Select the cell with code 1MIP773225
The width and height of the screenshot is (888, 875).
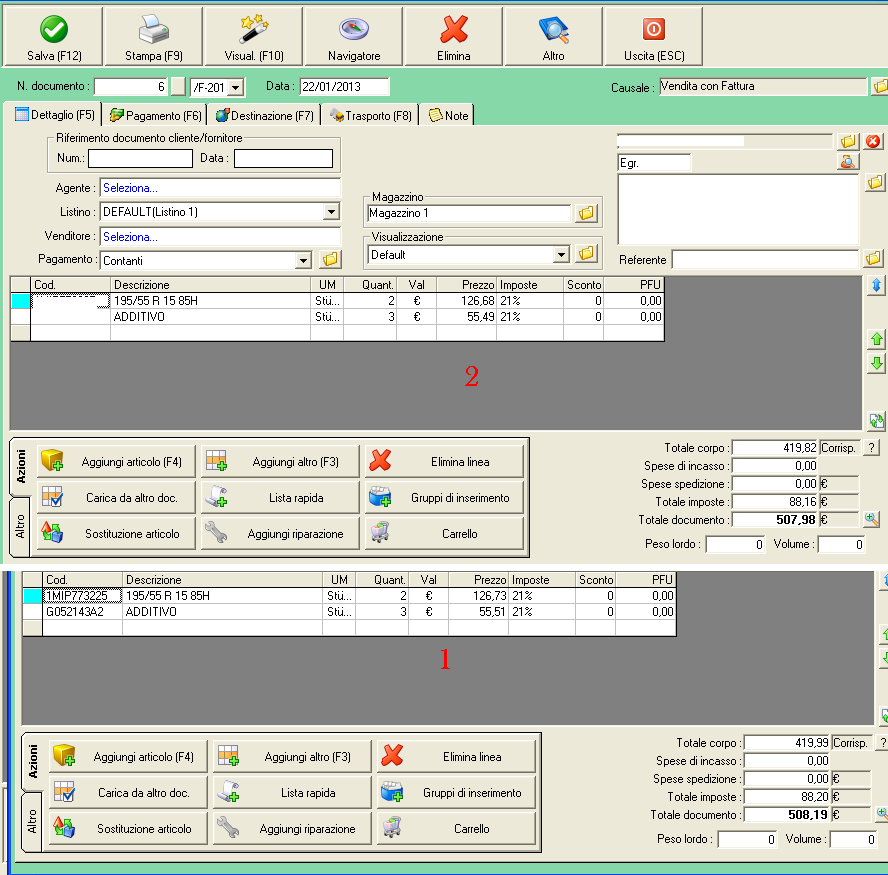pyautogui.click(x=82, y=596)
